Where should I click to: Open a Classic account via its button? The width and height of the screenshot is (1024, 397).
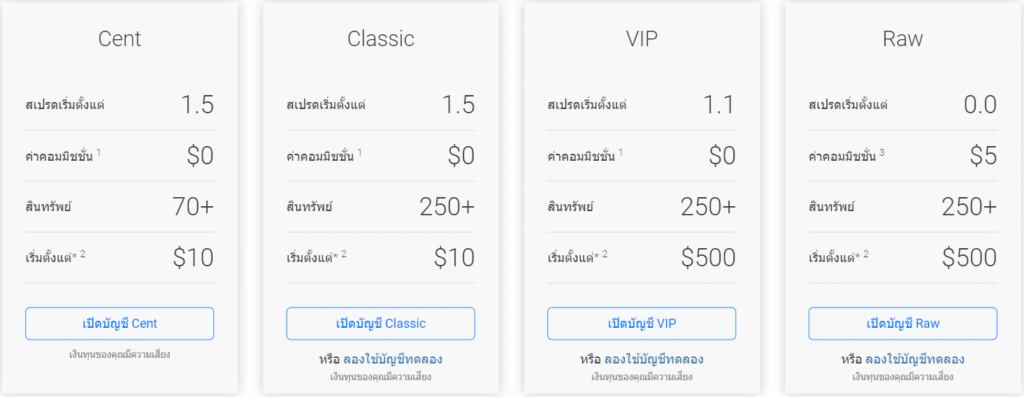381,324
